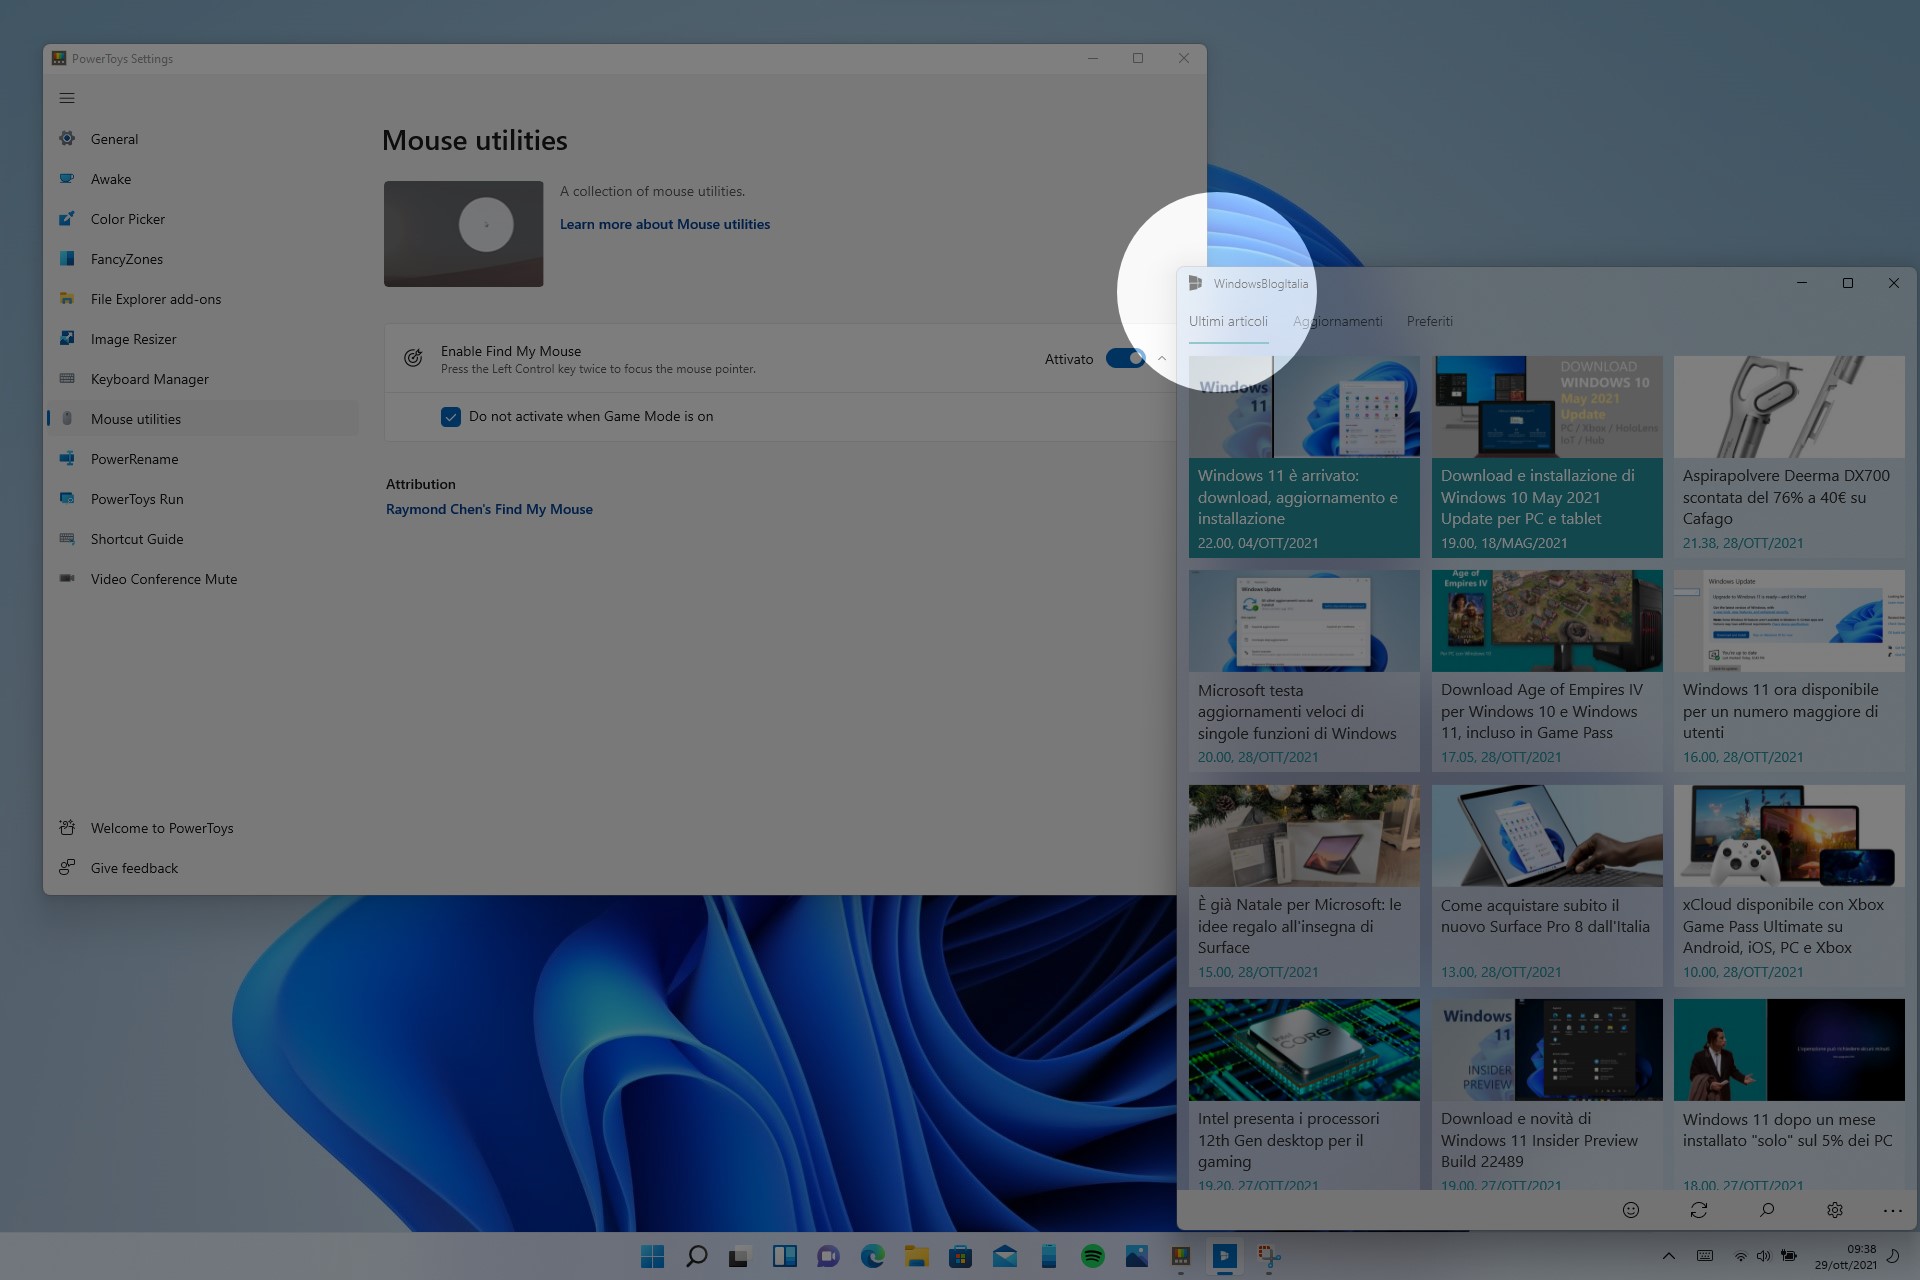
Task: Open xCloud disponibile con Xbox article
Action: tap(1789, 886)
